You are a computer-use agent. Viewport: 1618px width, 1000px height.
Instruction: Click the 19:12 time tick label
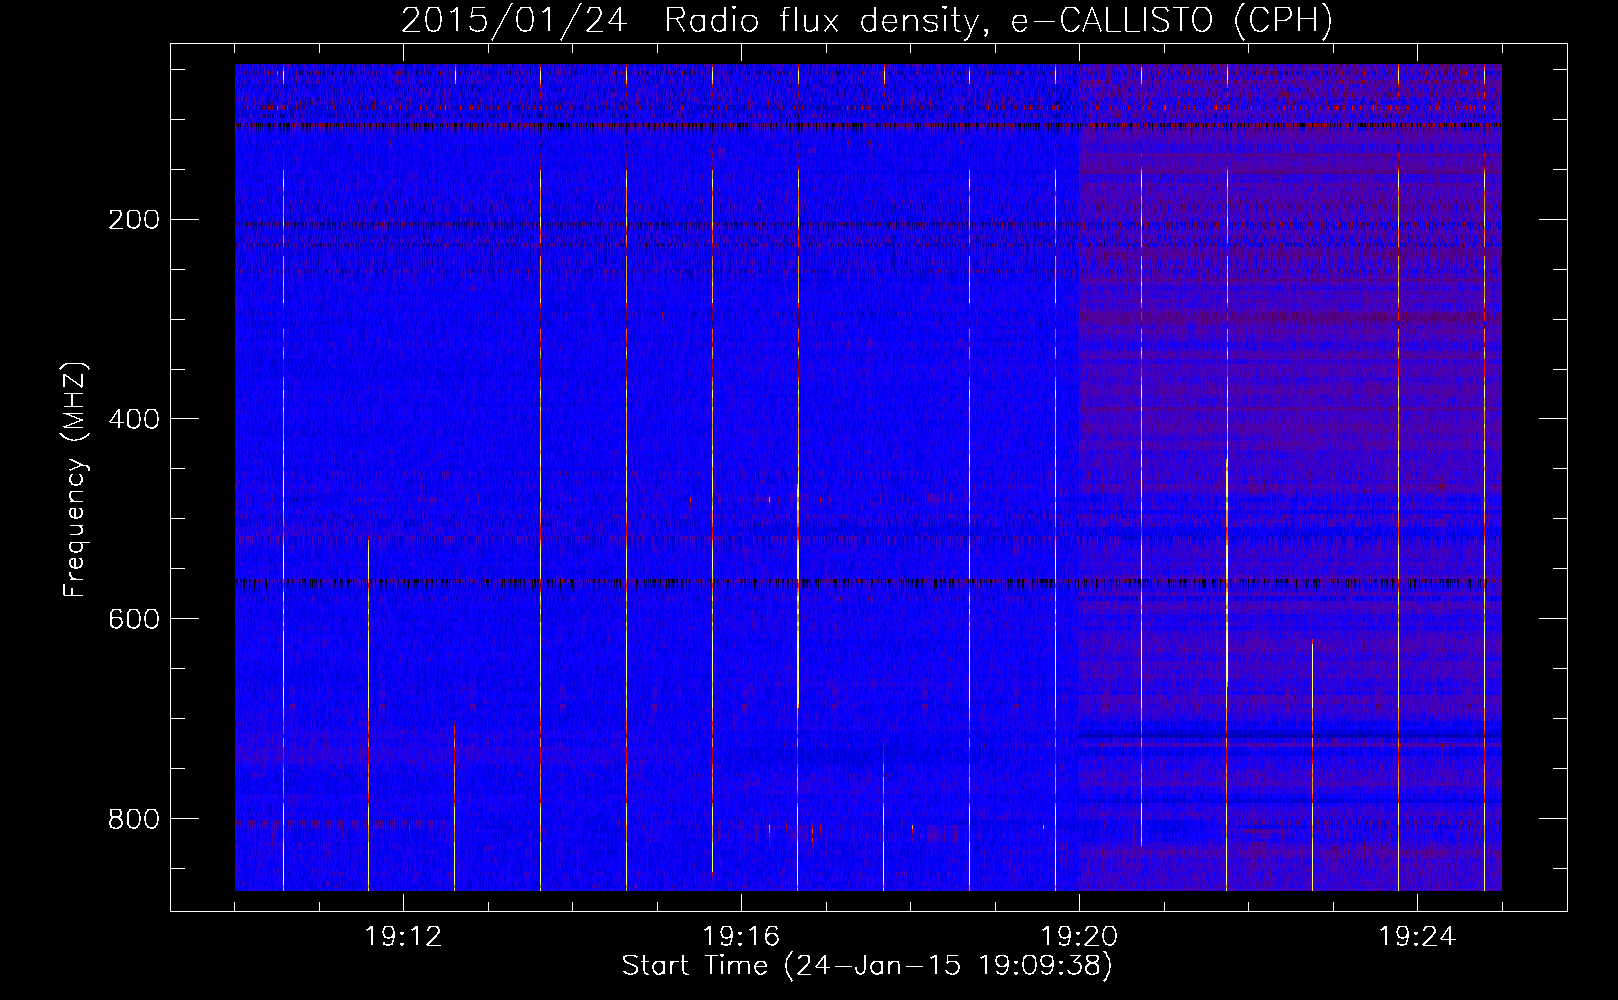pyautogui.click(x=403, y=937)
